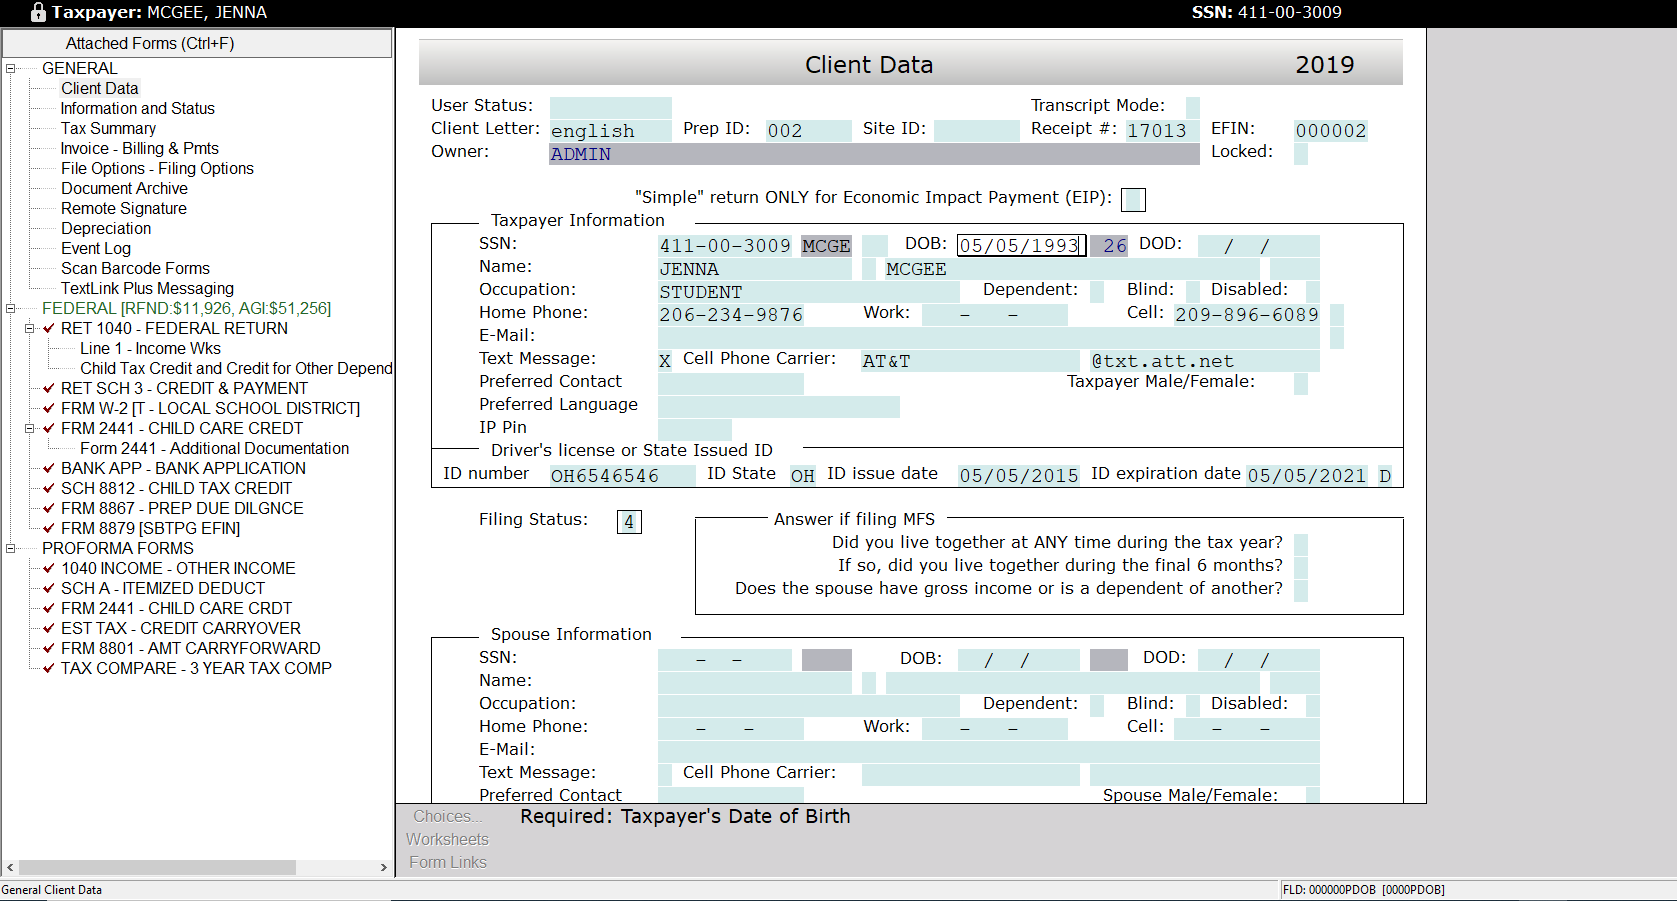The image size is (1677, 901).
Task: Check the Simple return EIP checkbox
Action: click(x=1133, y=200)
